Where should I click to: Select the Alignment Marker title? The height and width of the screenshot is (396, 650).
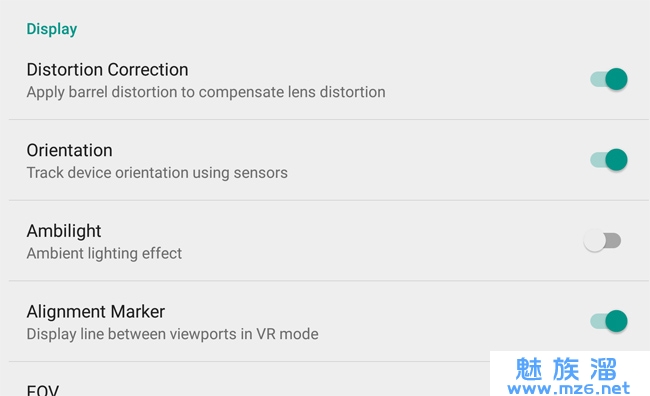(x=96, y=311)
